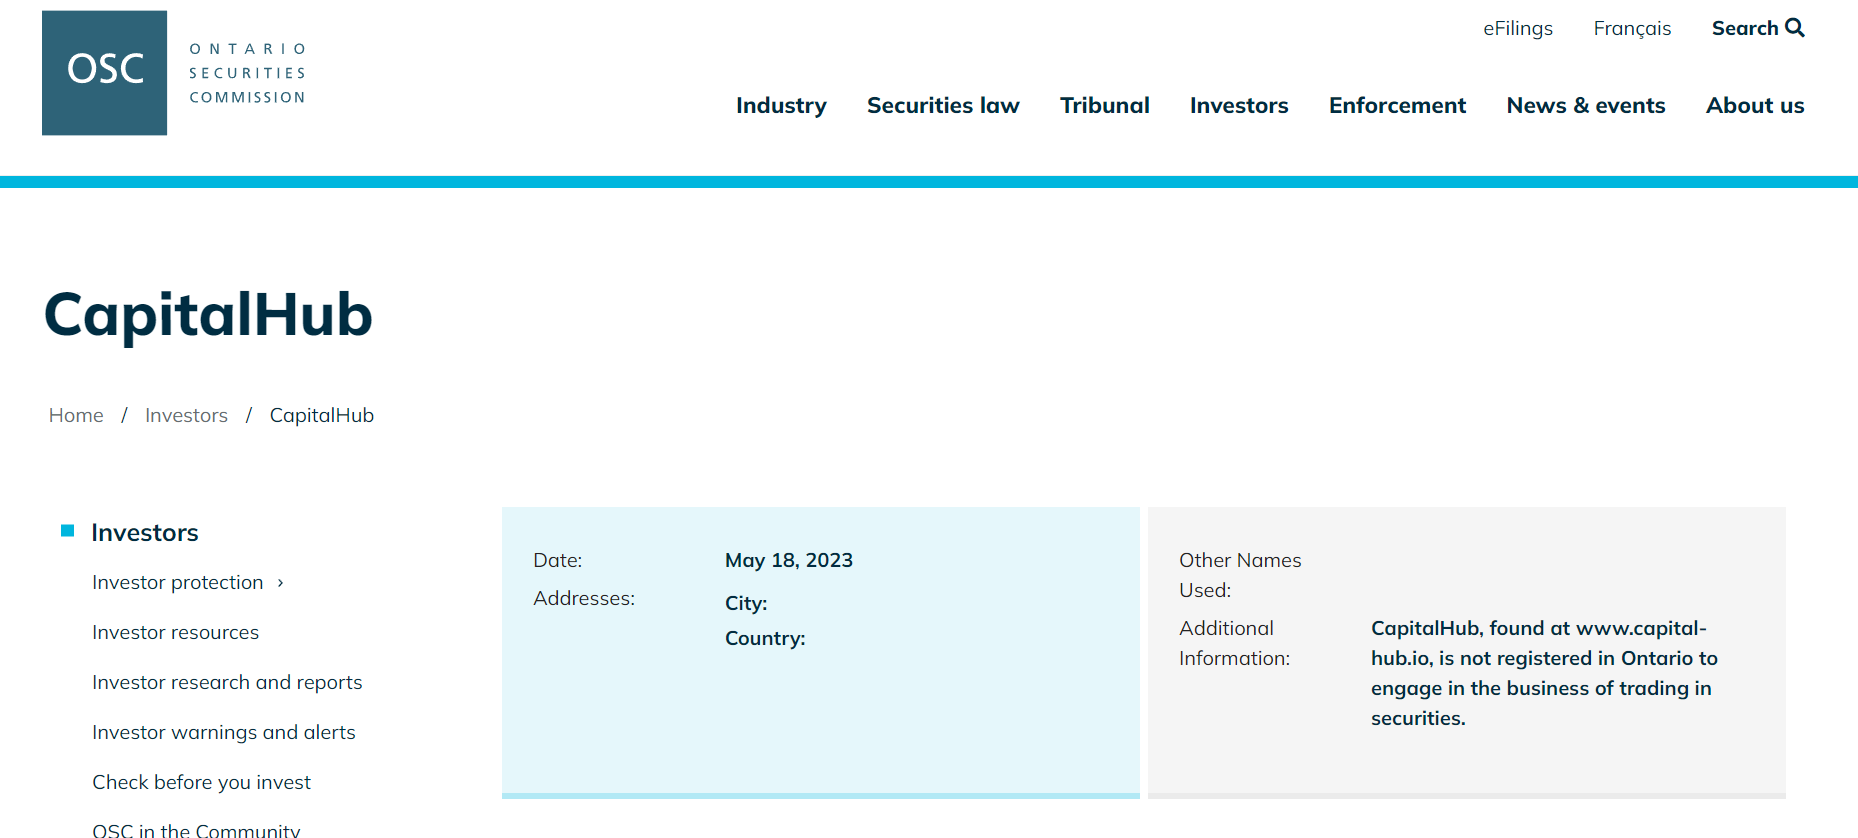The image size is (1858, 838).
Task: Click the Search magnifier icon
Action: pos(1795,28)
